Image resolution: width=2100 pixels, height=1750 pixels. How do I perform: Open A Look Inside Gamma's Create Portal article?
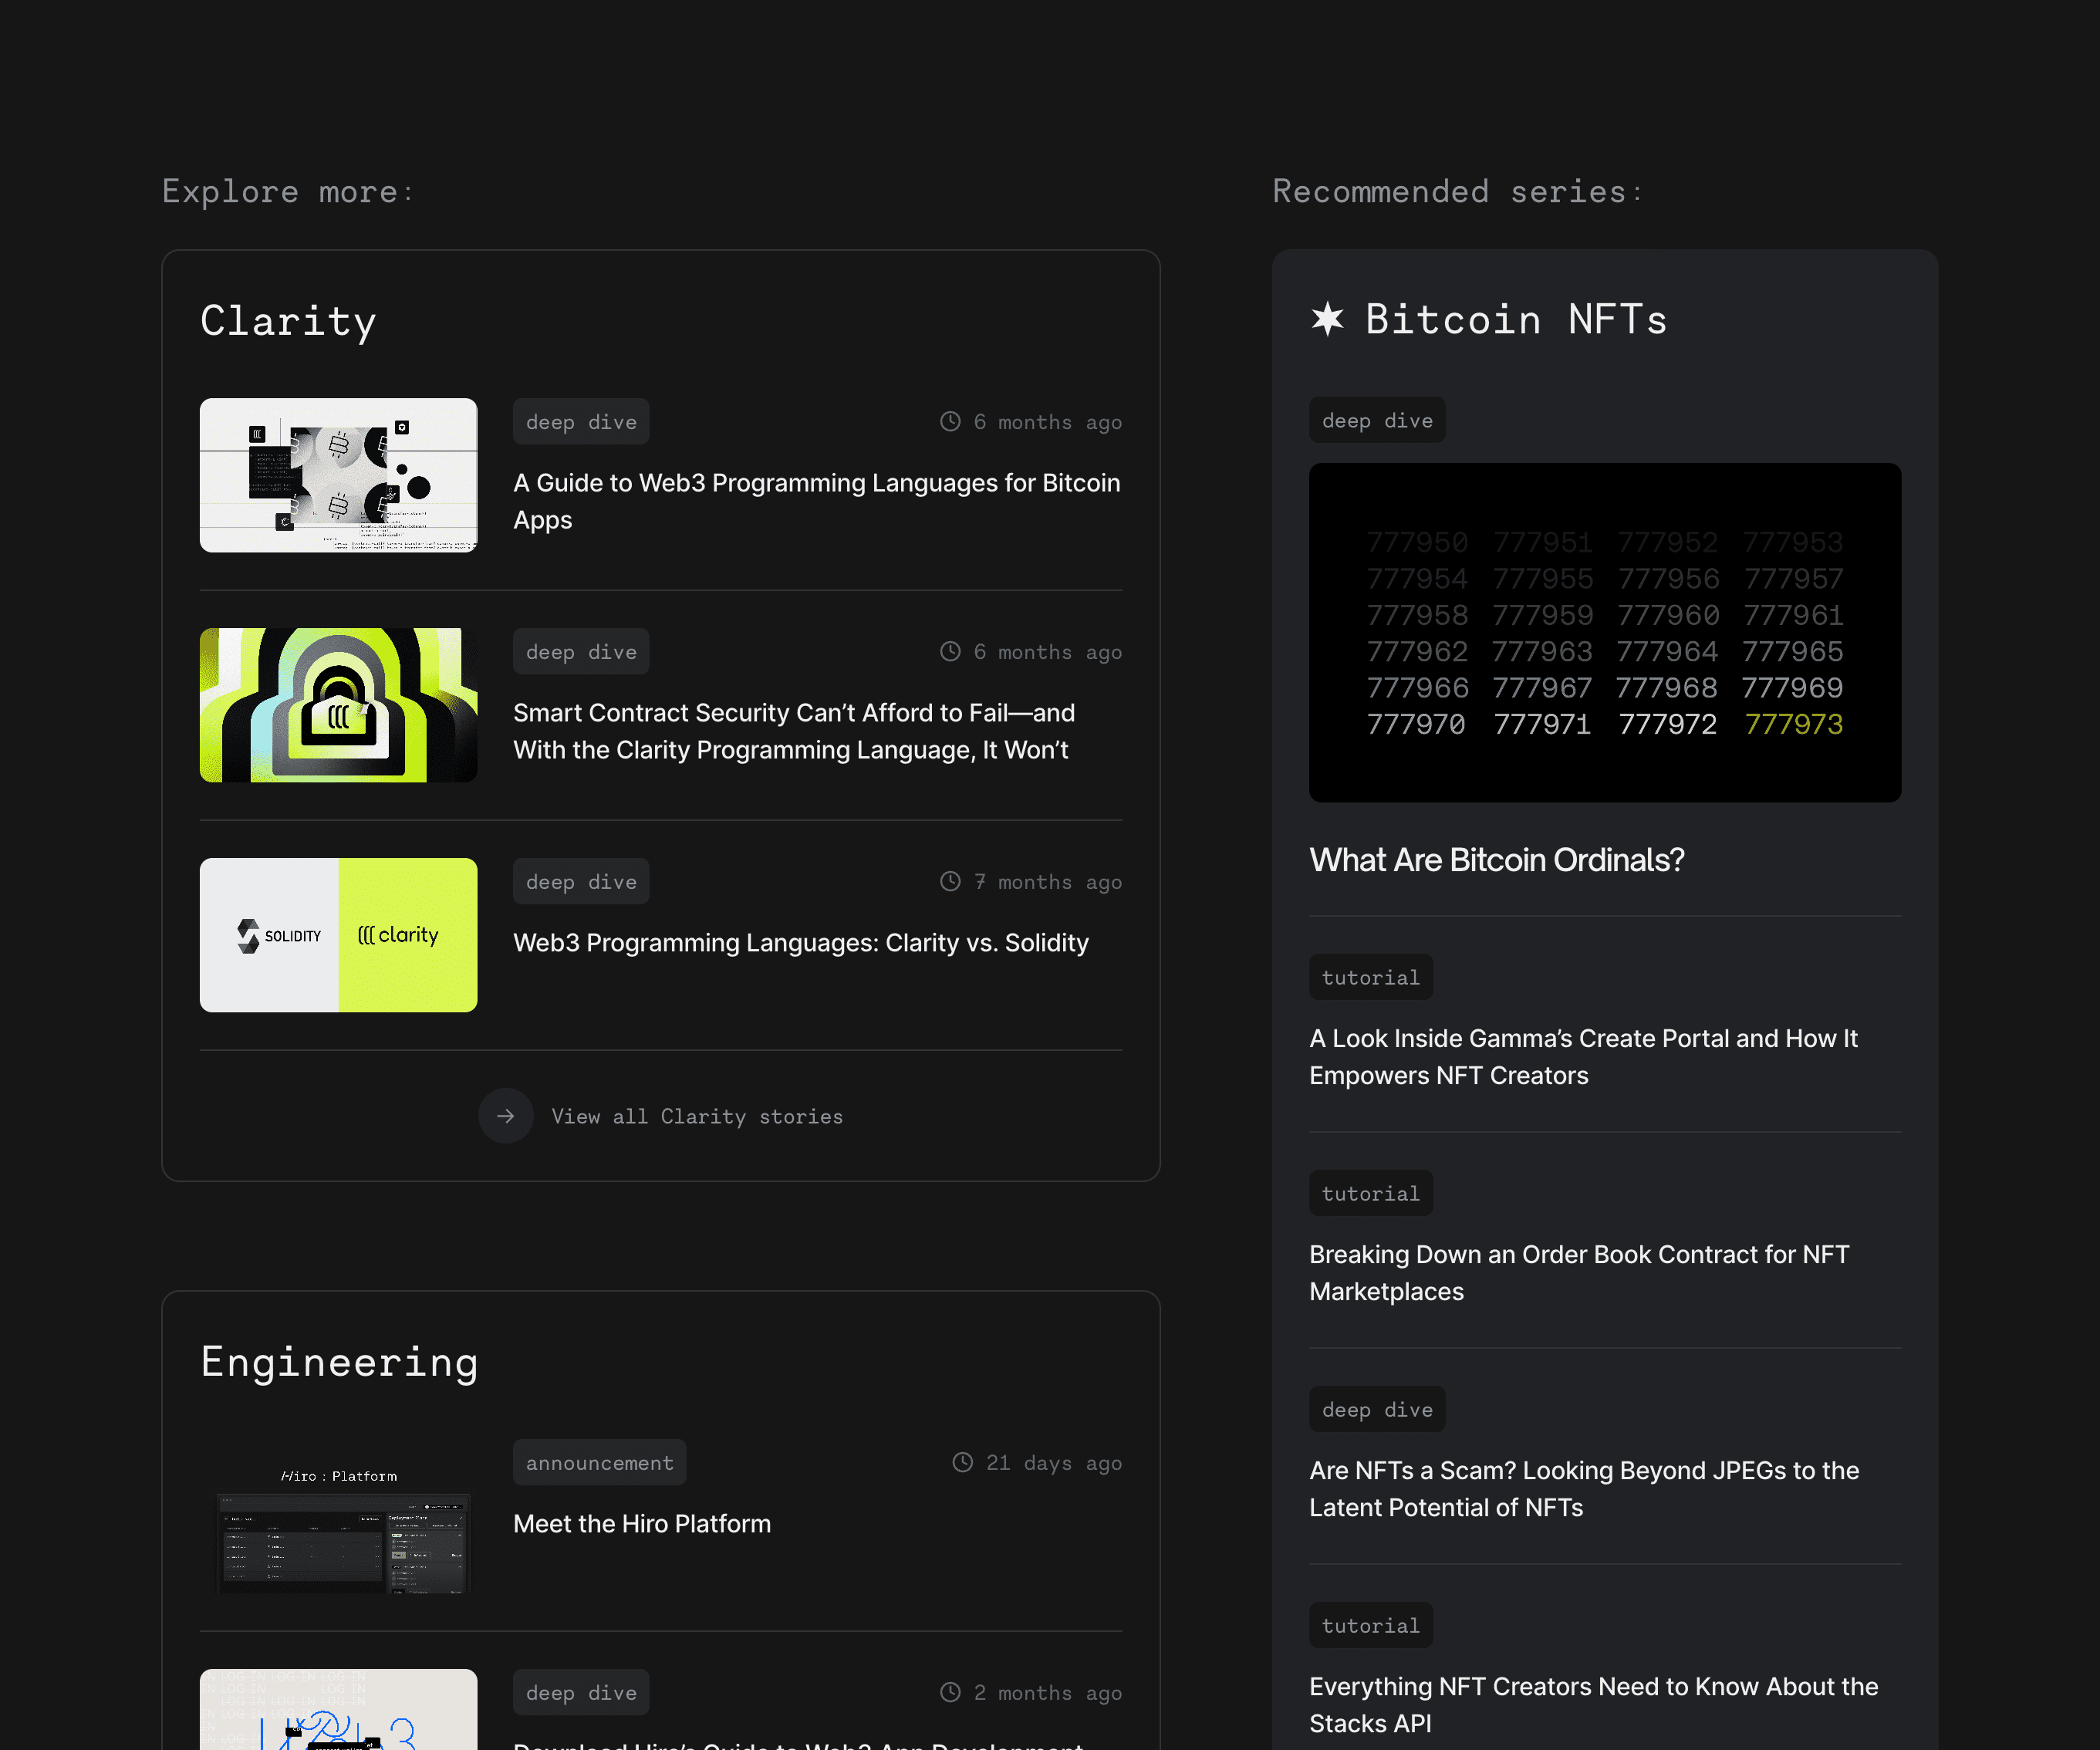click(x=1584, y=1057)
